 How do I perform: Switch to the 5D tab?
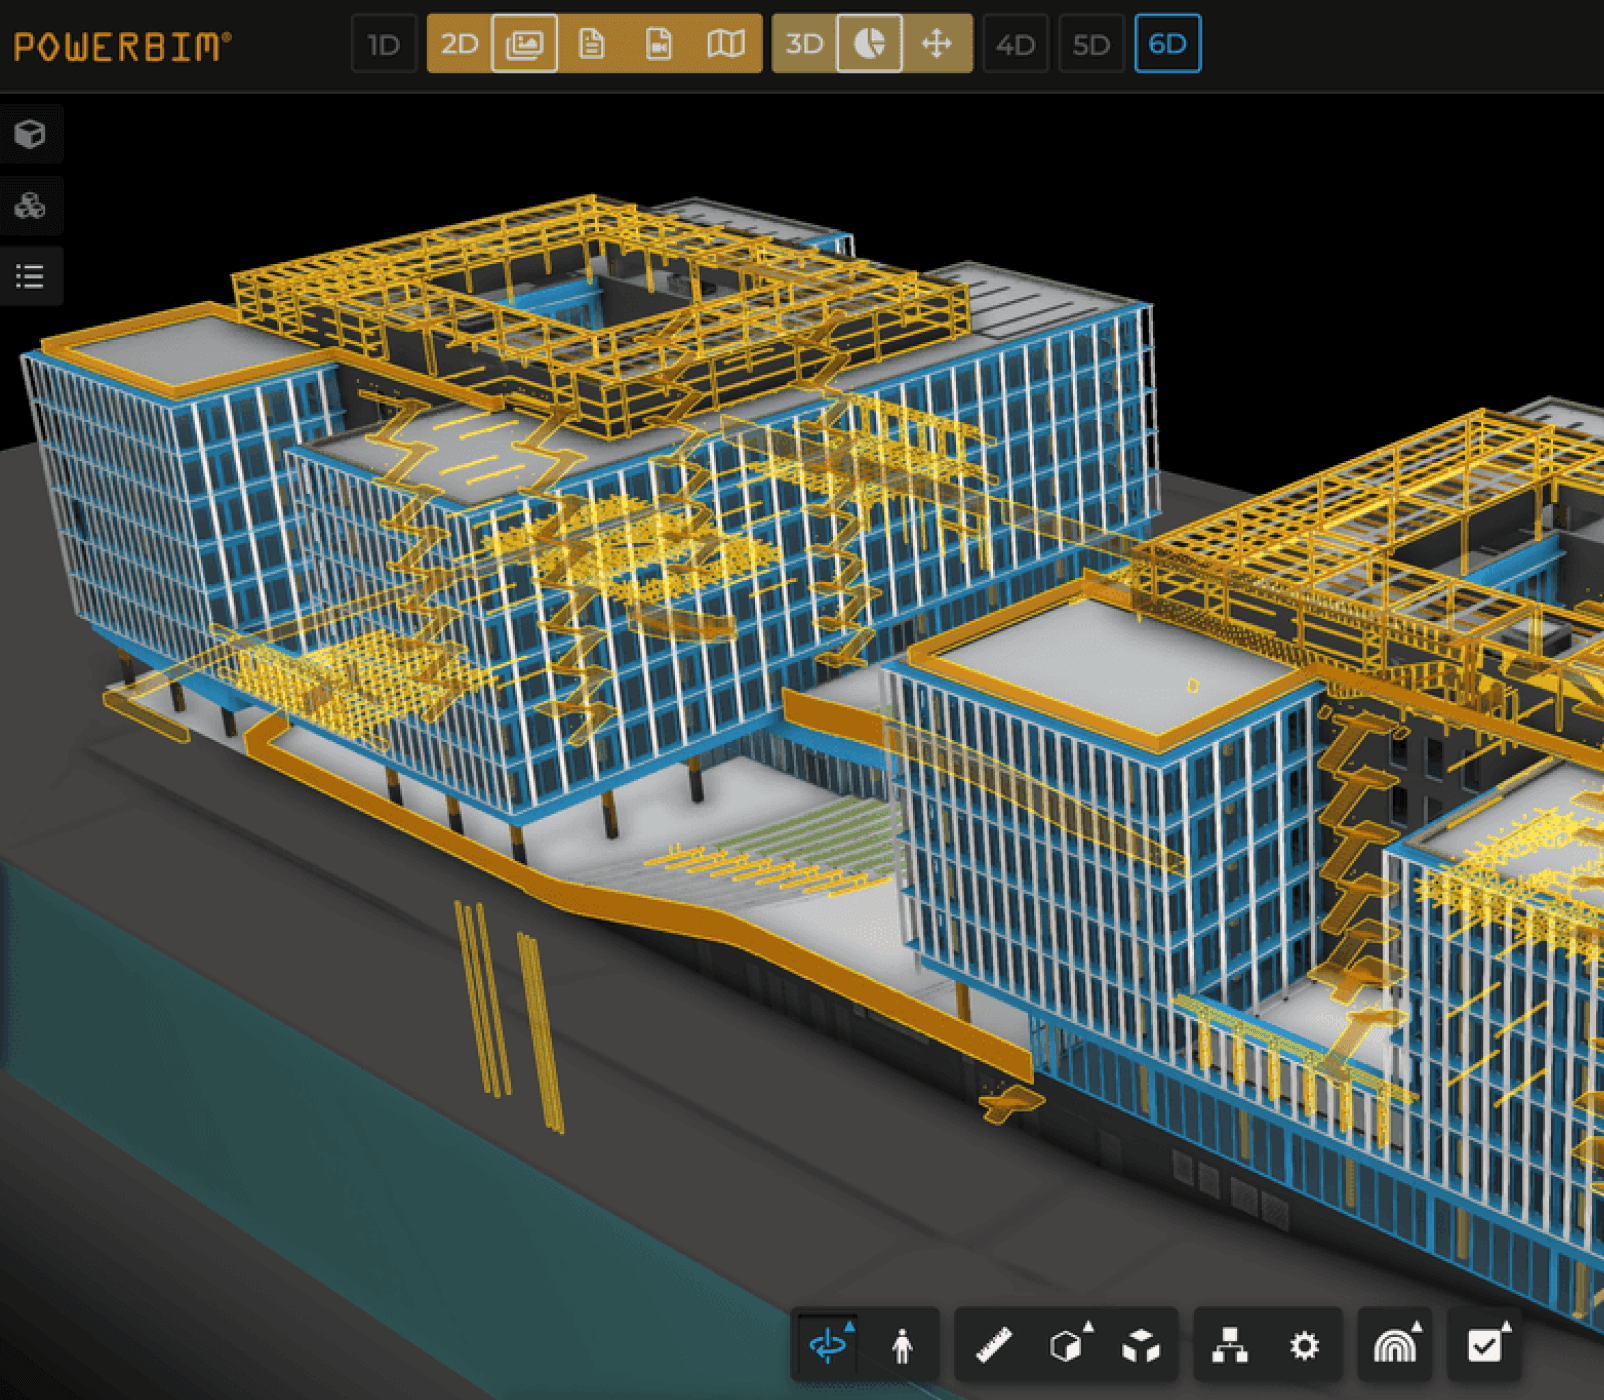tap(1091, 44)
